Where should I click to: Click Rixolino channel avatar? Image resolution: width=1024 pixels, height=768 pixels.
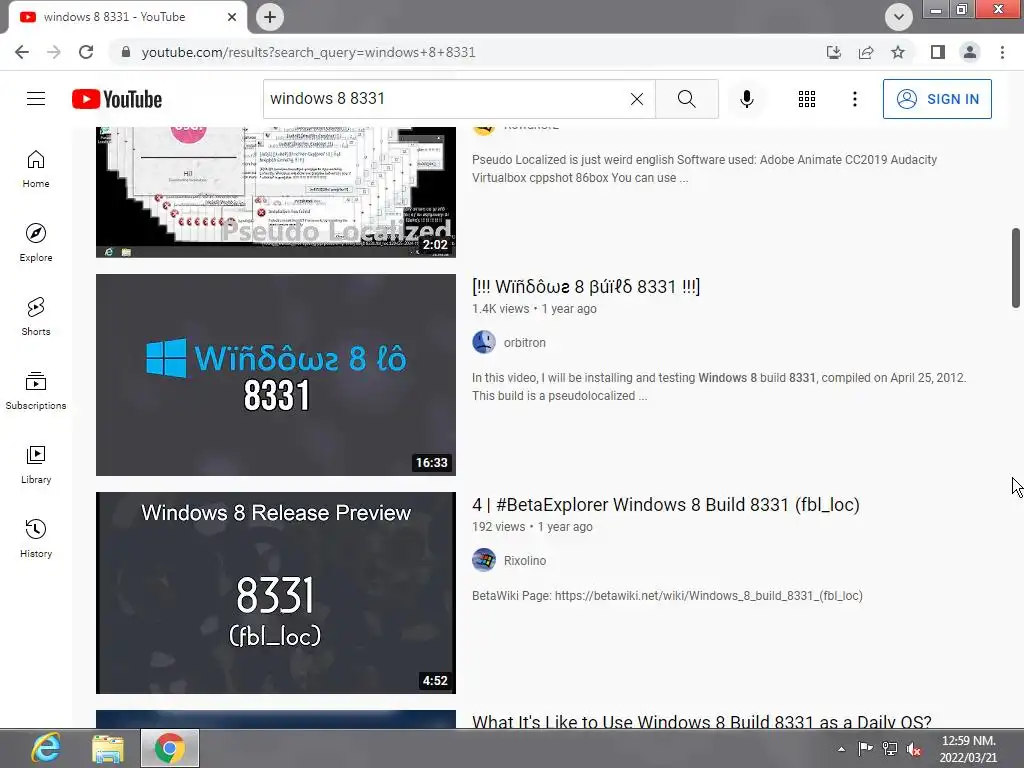click(x=484, y=560)
